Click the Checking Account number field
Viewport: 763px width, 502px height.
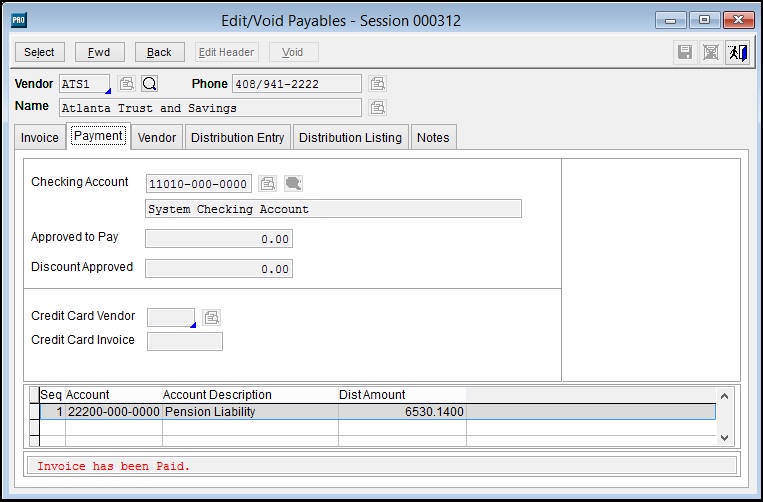199,184
